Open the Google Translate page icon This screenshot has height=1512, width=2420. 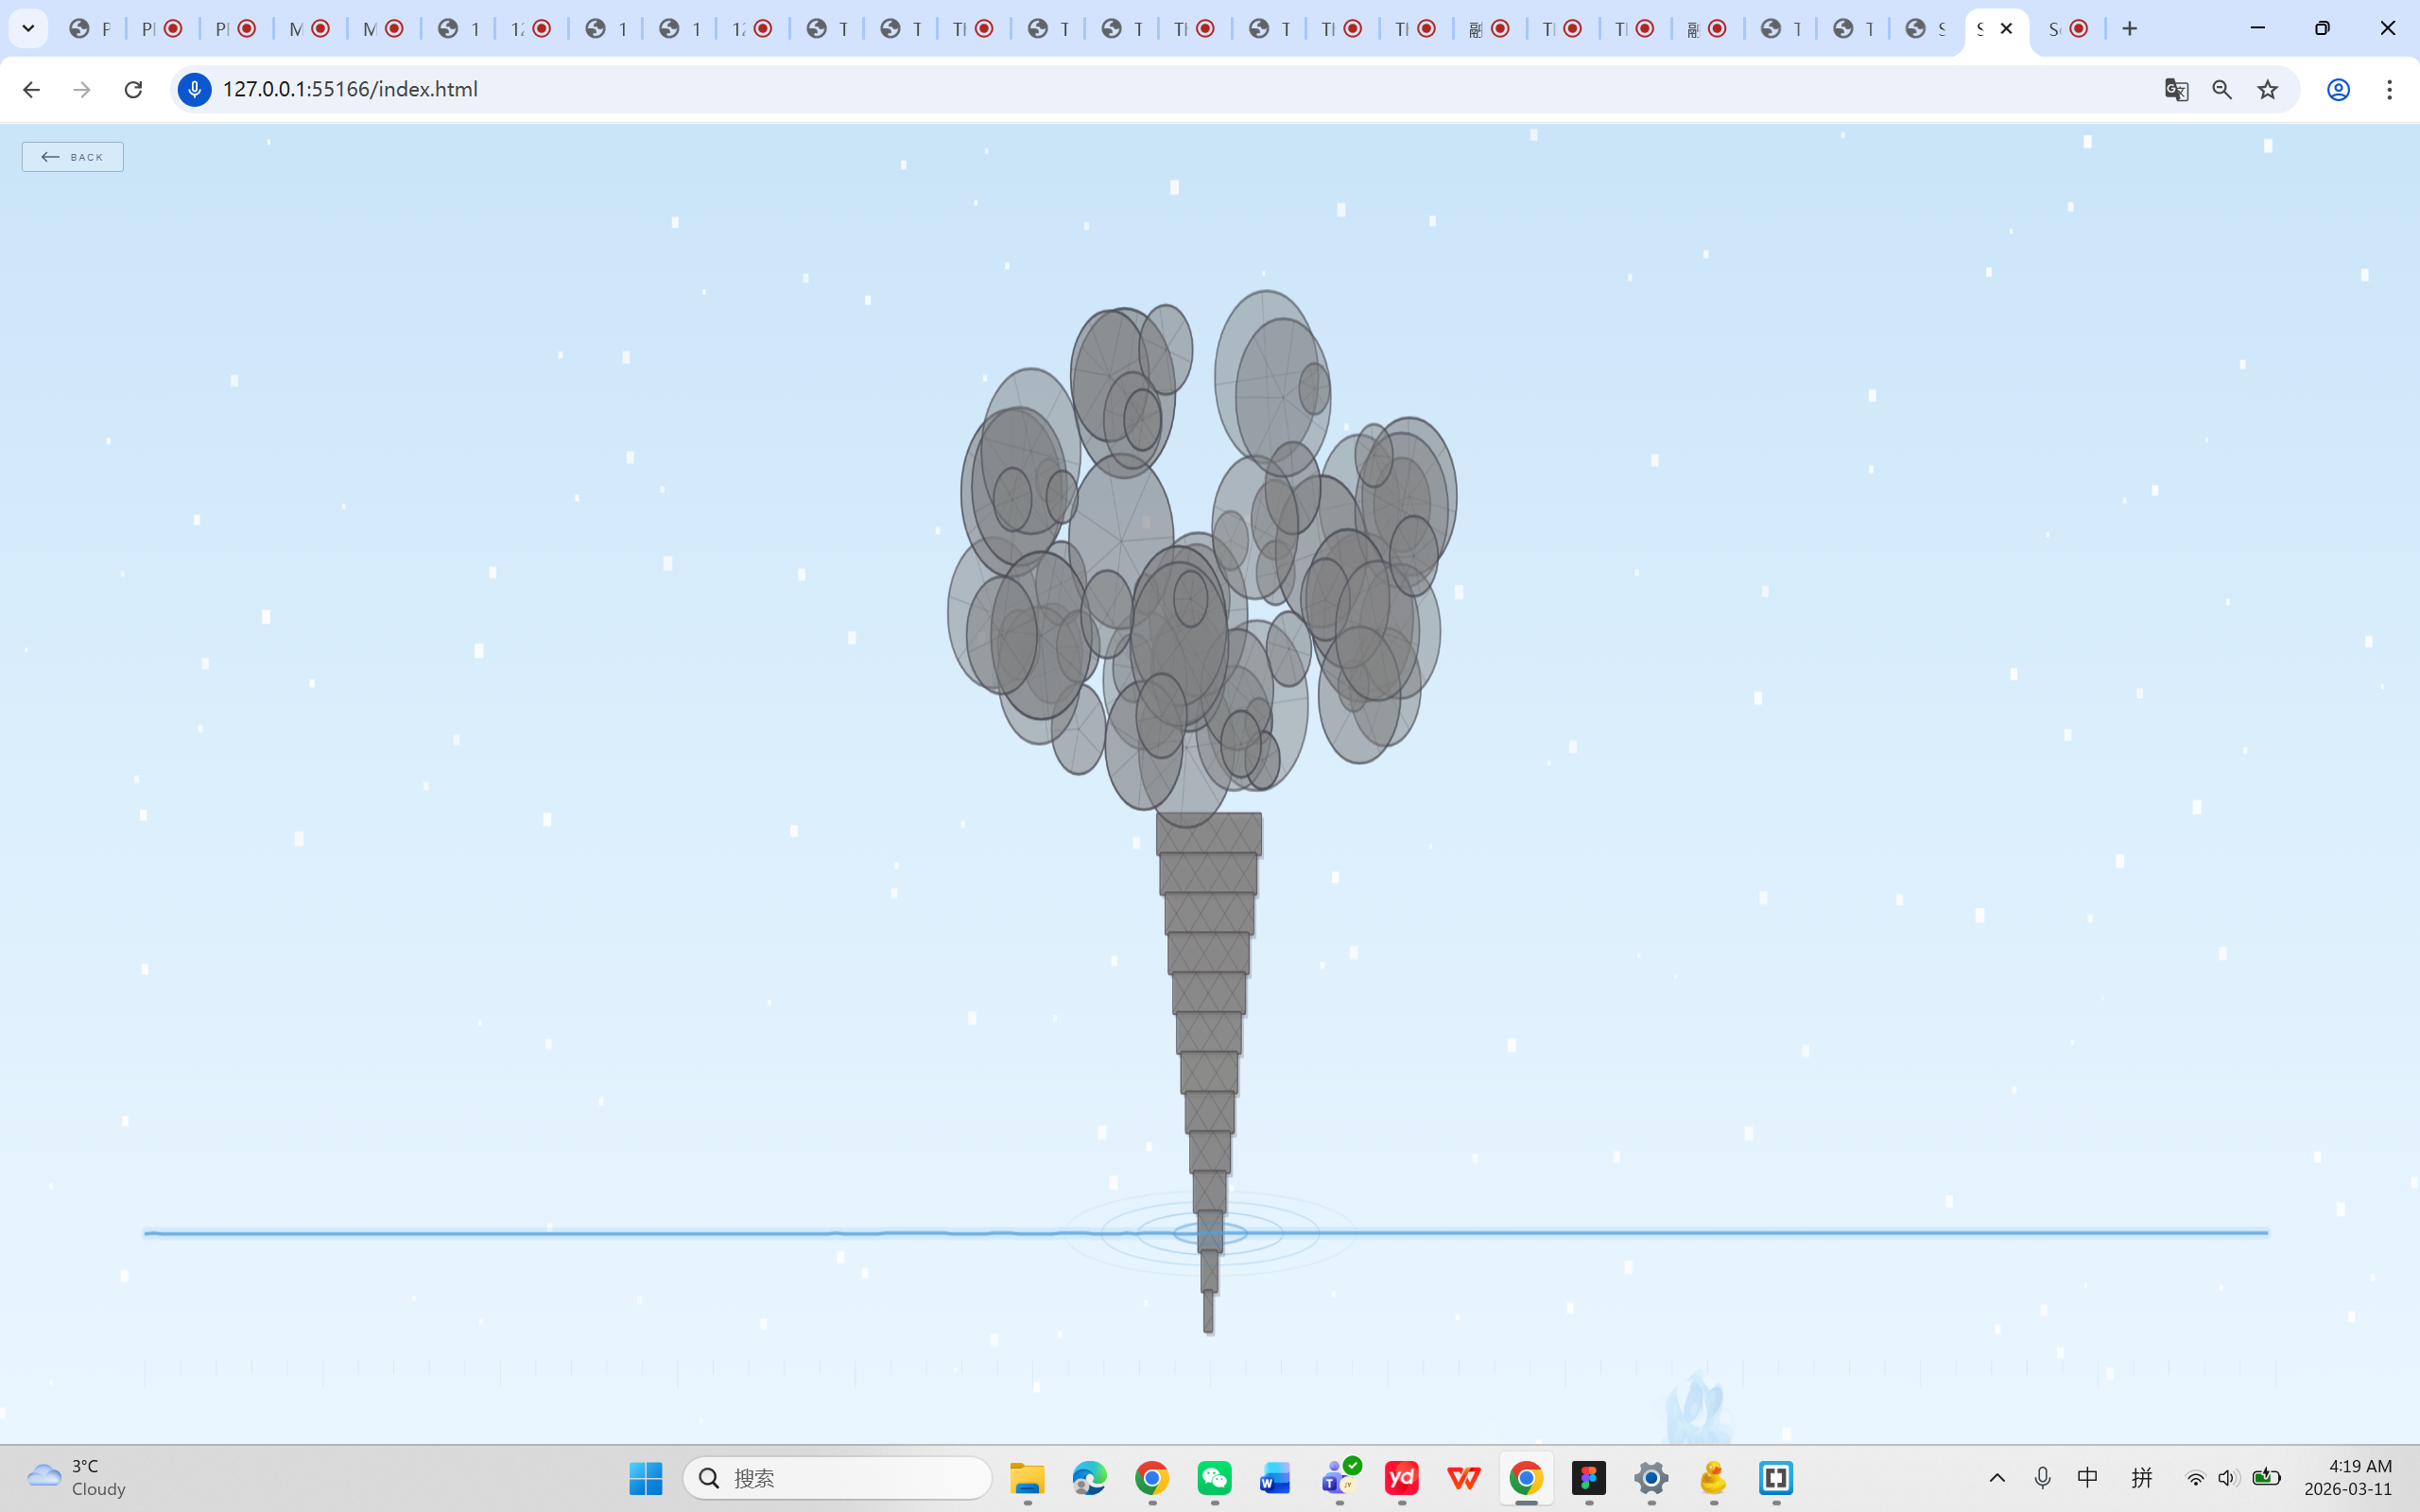click(x=2176, y=90)
